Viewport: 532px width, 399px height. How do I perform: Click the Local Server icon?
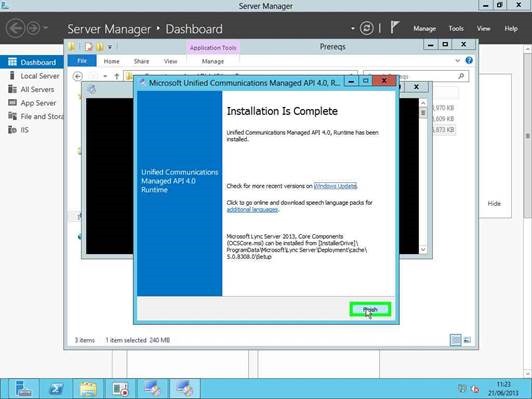tap(12, 75)
